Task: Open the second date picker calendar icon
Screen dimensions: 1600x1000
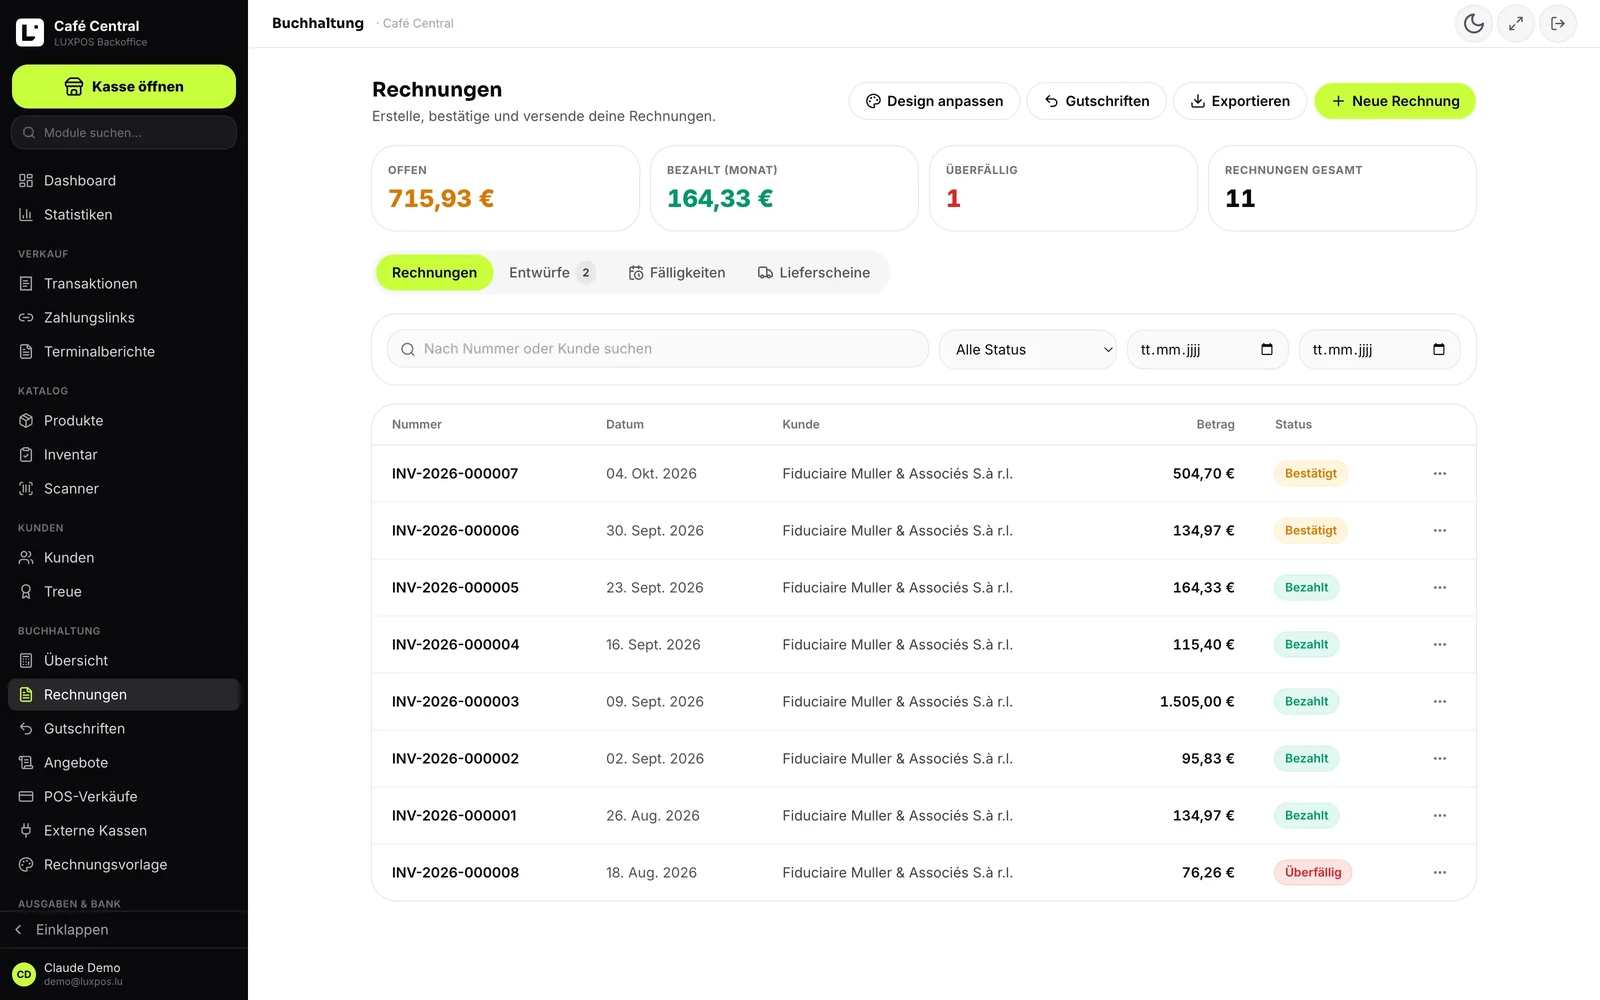Action: (1439, 350)
